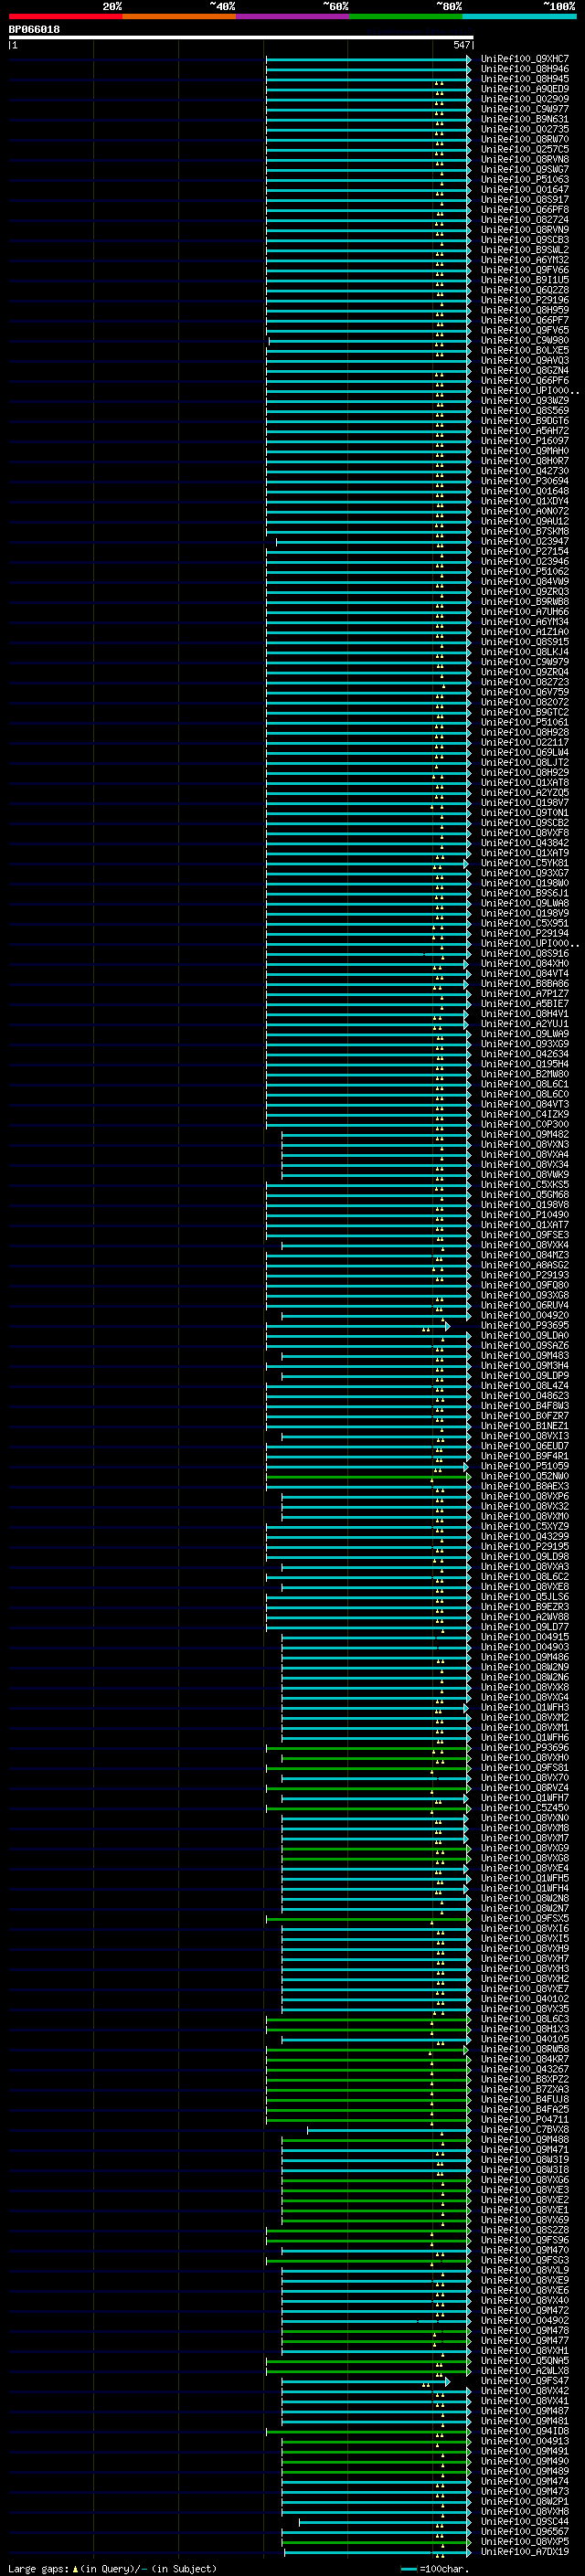Select the UniRef100_P10490 label
Viewport: 585px width, 2576px height.
click(525, 1215)
